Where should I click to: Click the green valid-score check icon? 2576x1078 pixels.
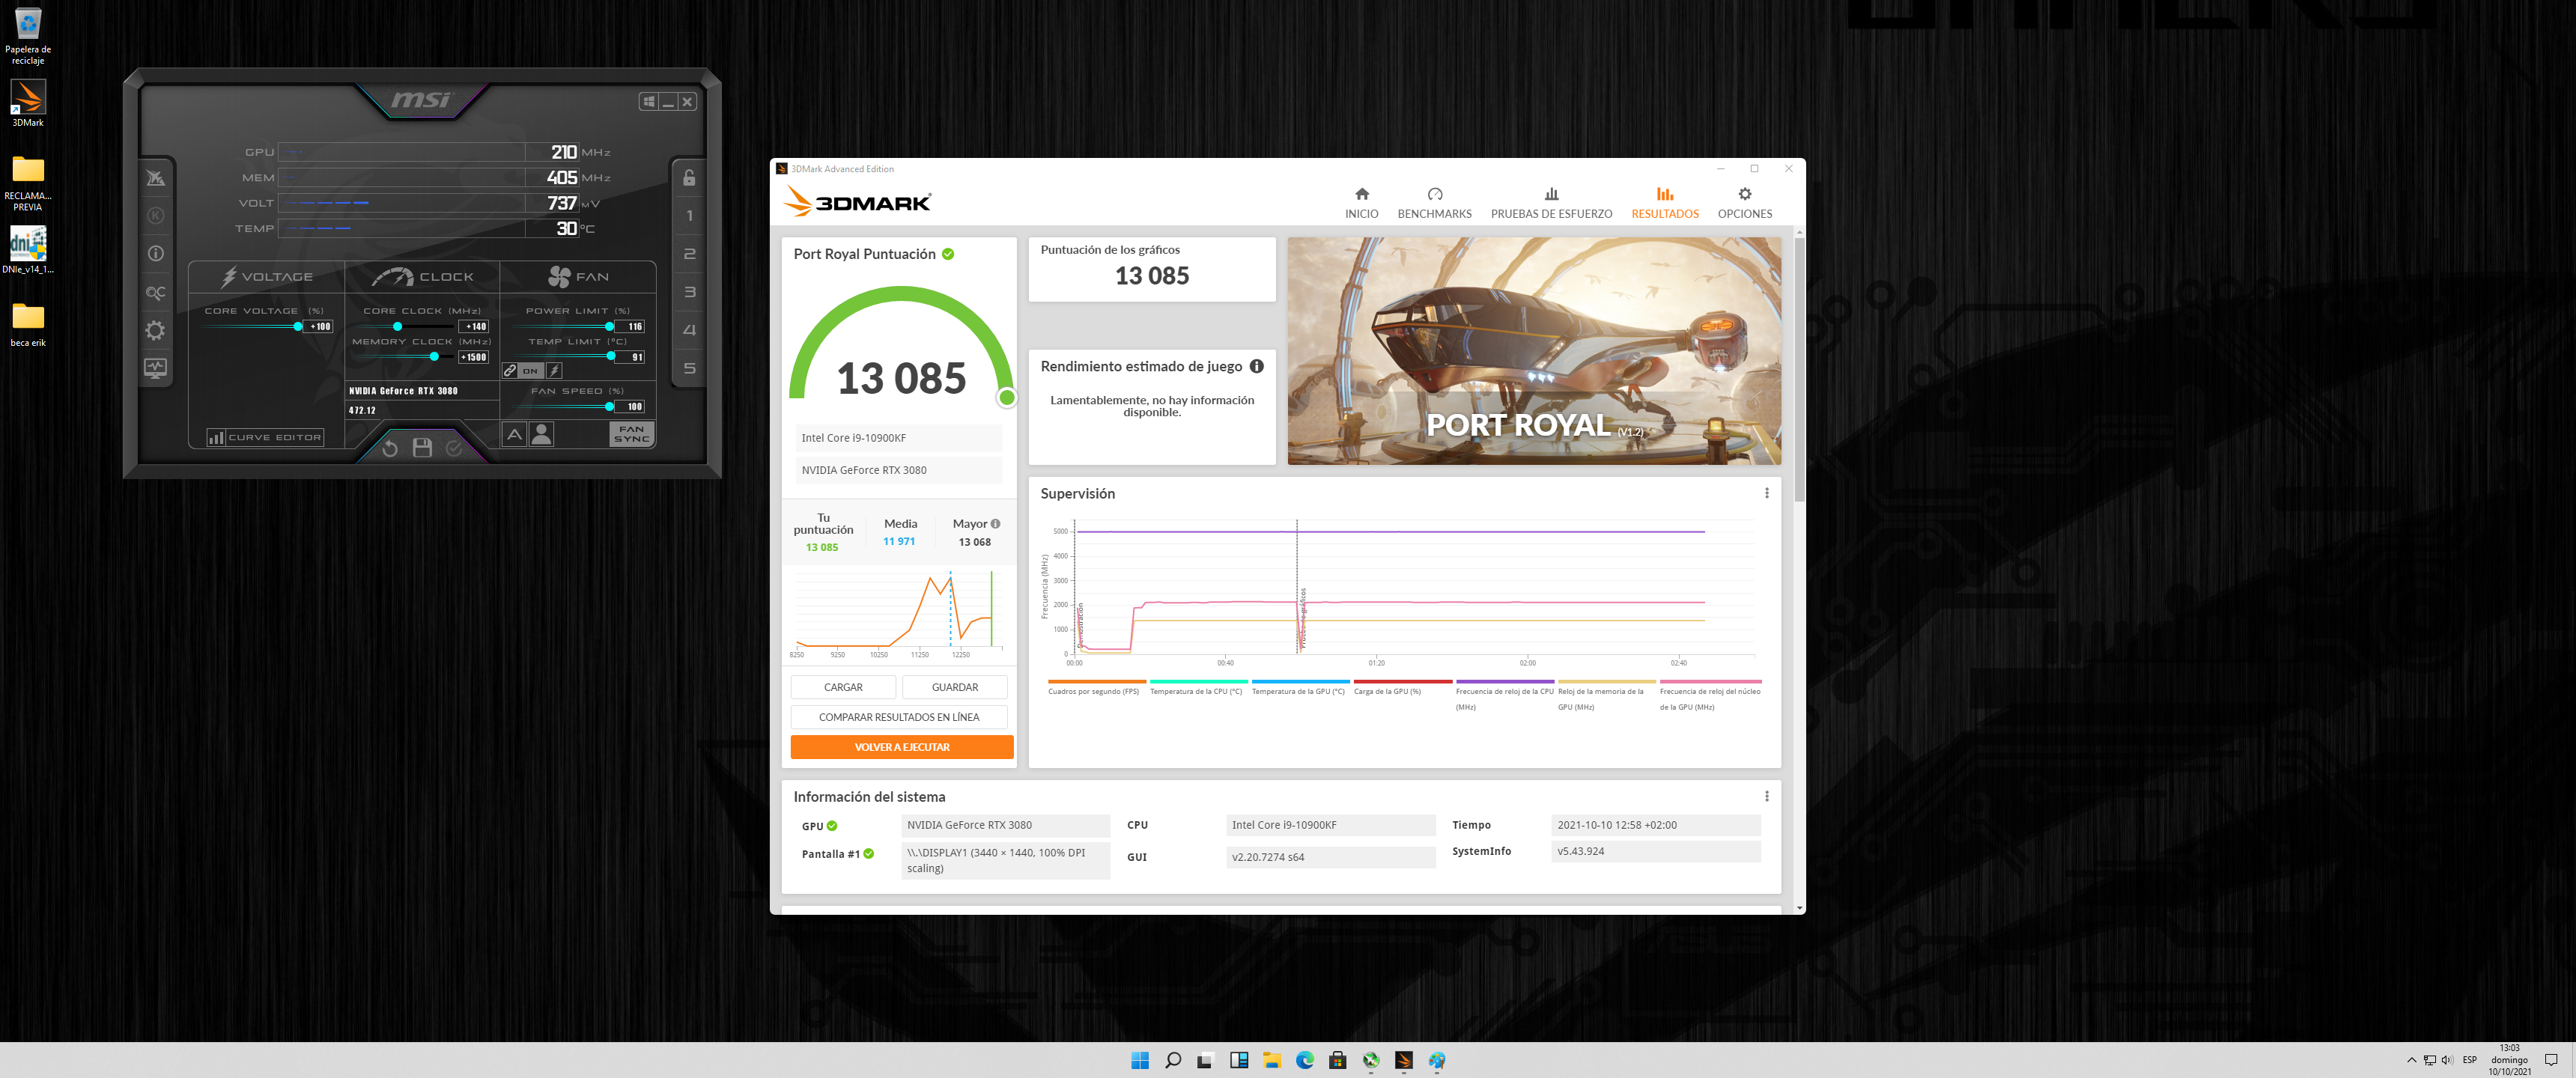(x=948, y=254)
